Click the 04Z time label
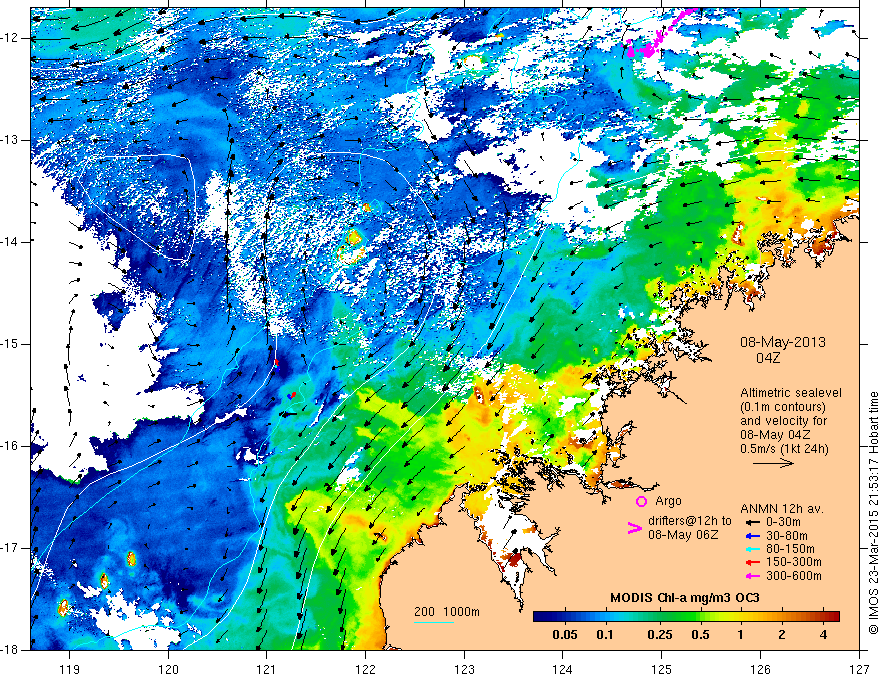 point(768,358)
